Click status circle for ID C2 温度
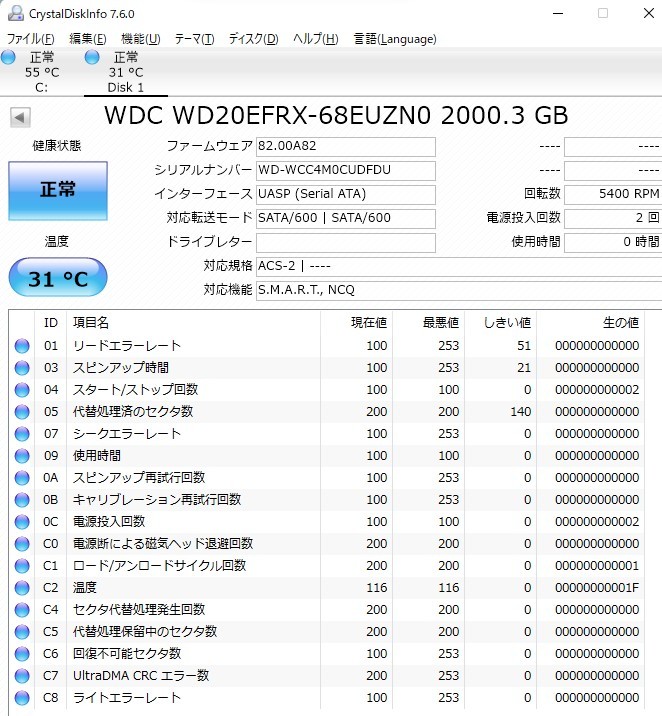662x716 pixels. (22, 587)
